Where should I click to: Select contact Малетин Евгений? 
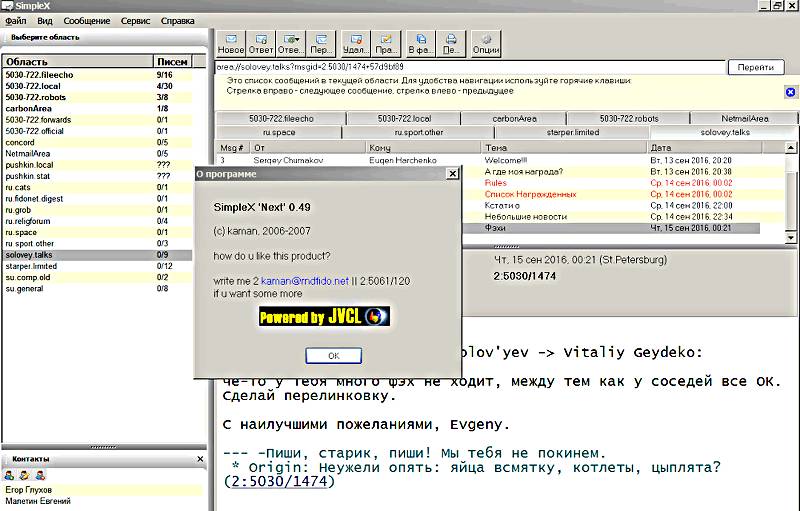coord(102,501)
